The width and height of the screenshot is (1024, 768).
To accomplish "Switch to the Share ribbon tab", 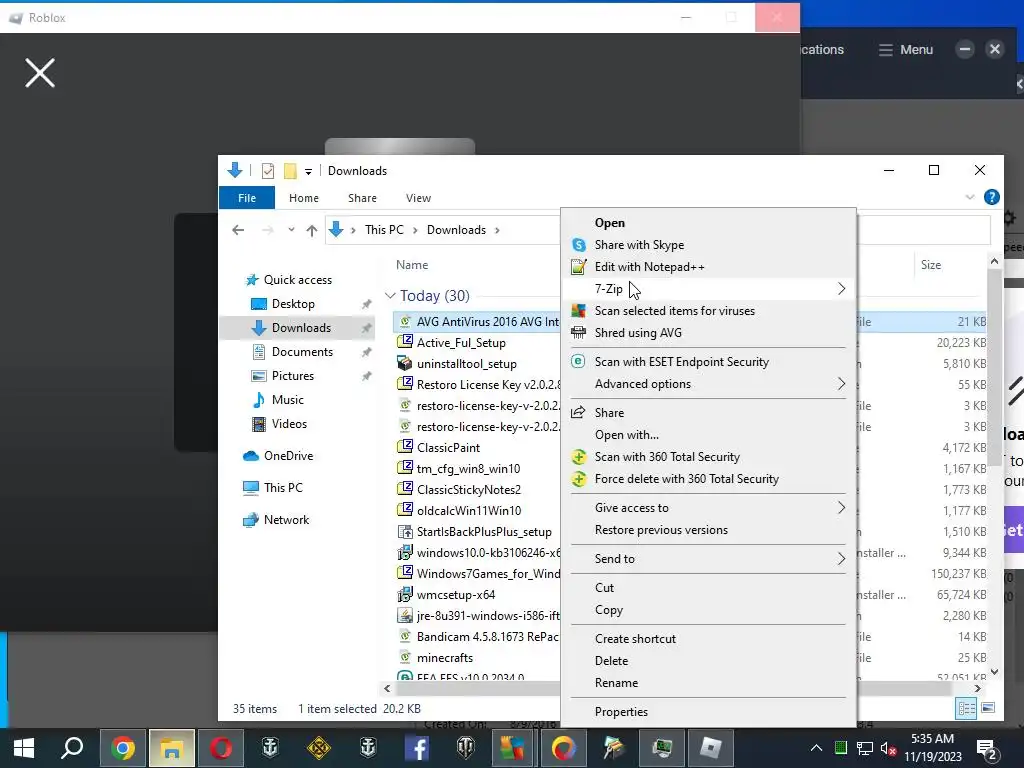I will pos(362,198).
